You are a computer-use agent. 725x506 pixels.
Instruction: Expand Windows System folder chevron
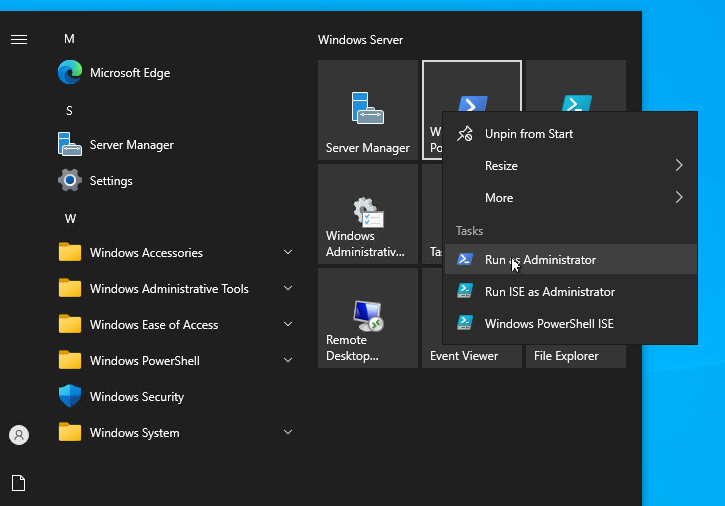click(288, 432)
